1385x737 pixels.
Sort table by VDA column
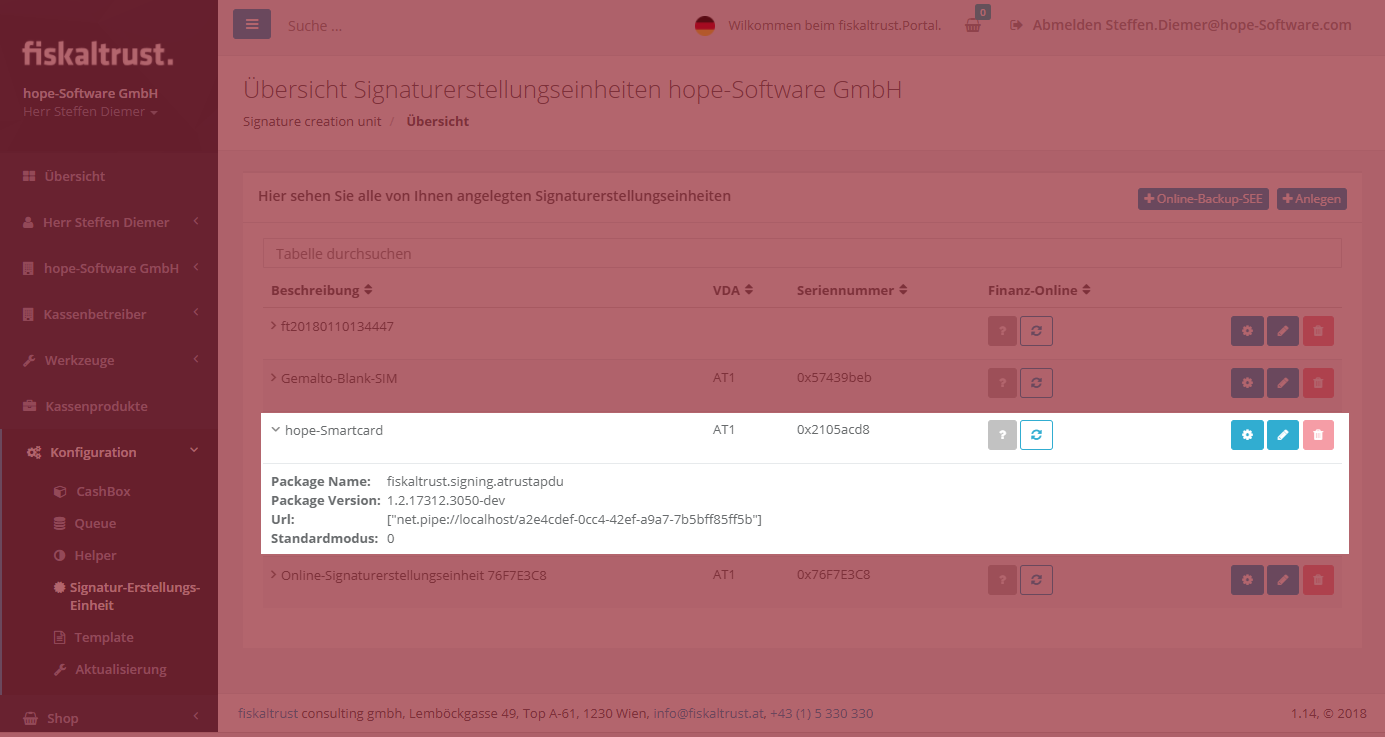(733, 290)
